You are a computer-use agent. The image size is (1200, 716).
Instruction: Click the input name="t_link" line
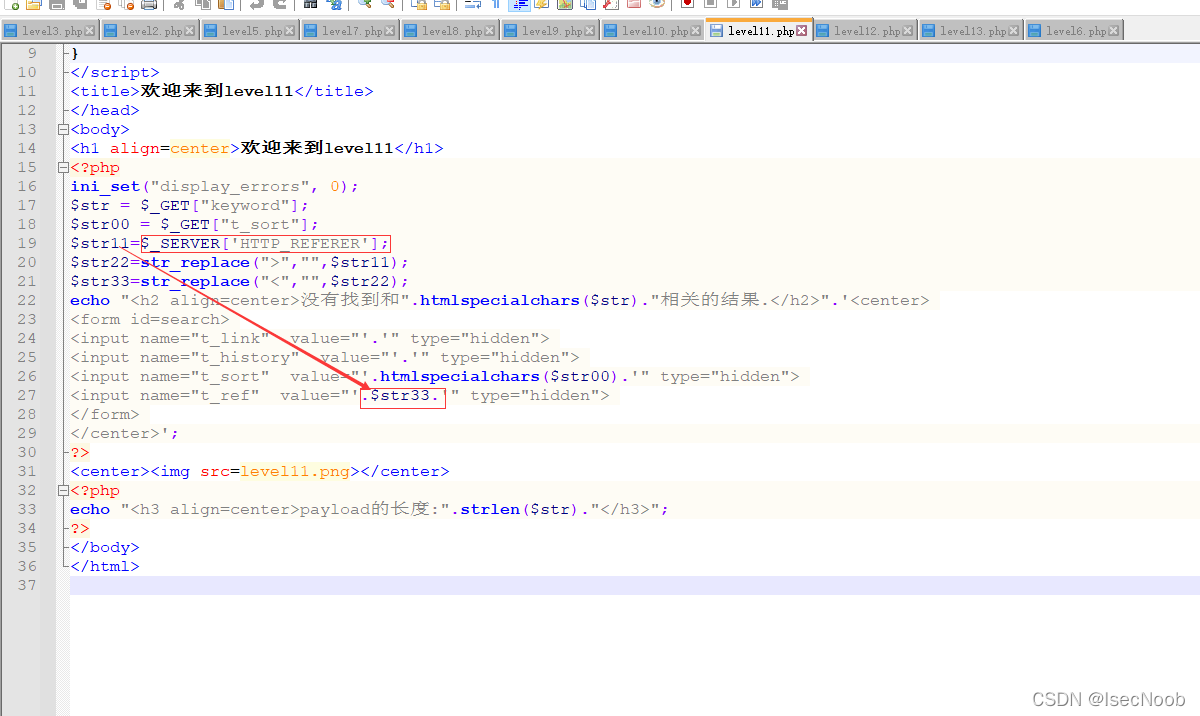[310, 338]
